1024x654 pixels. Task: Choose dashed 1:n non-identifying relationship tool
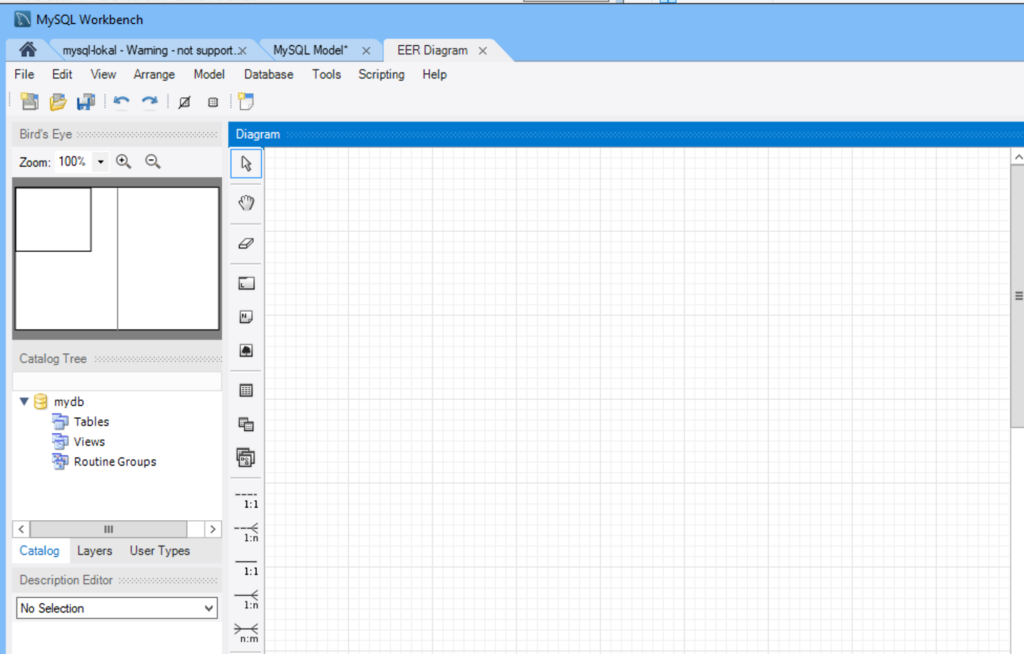(247, 533)
